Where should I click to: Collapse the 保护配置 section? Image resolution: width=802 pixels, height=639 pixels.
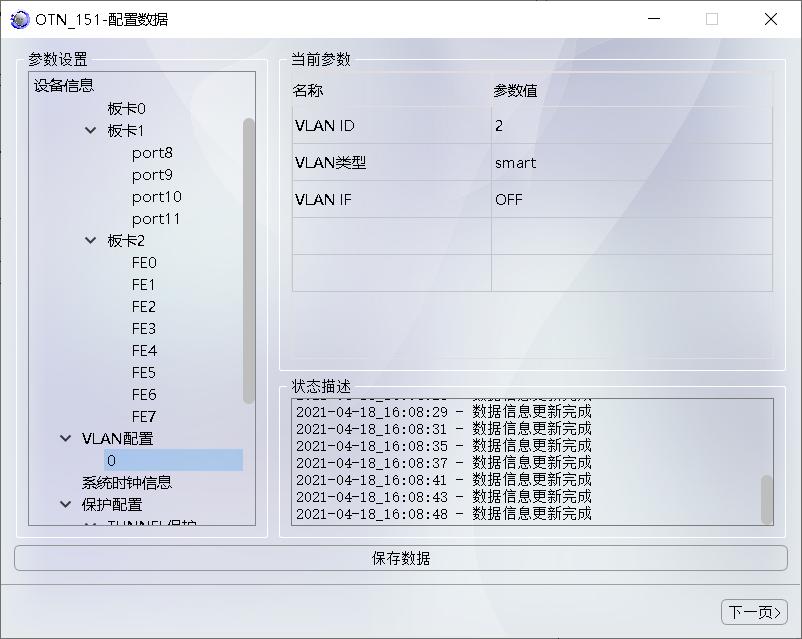pyautogui.click(x=65, y=504)
